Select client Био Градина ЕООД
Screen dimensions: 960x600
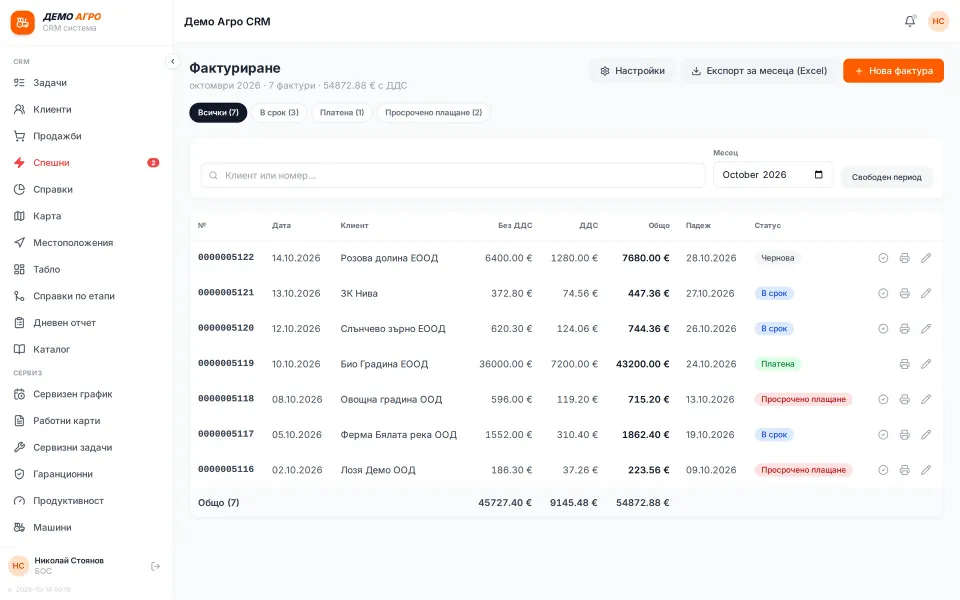coord(384,364)
